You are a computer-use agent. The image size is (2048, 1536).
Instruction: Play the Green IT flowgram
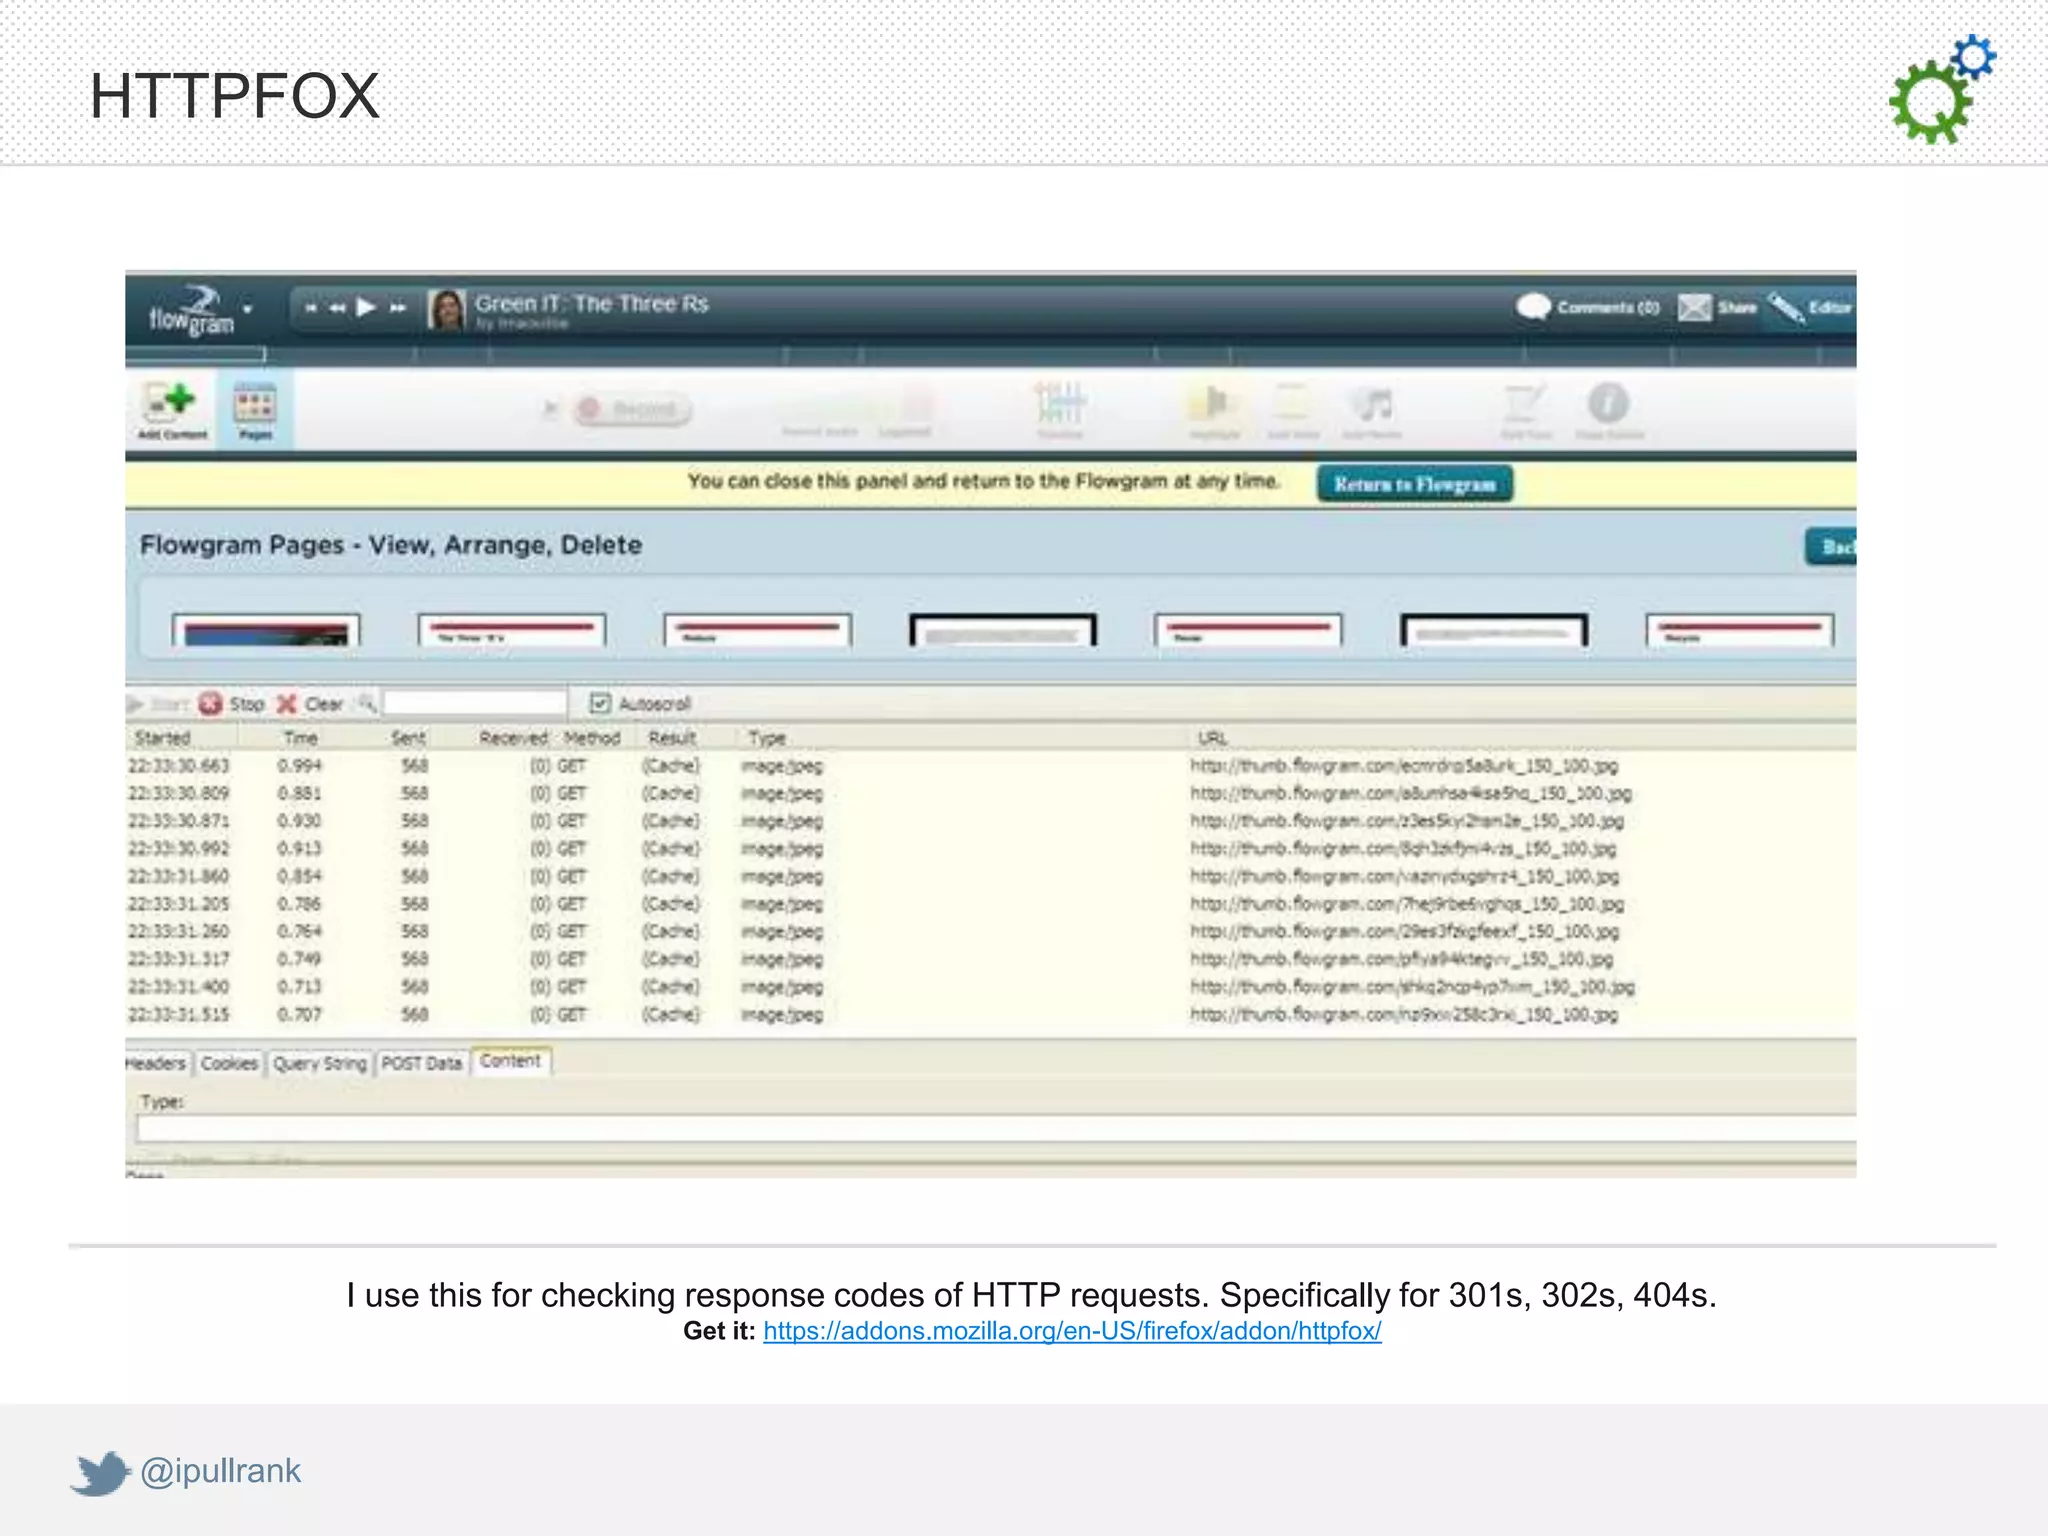click(x=366, y=307)
